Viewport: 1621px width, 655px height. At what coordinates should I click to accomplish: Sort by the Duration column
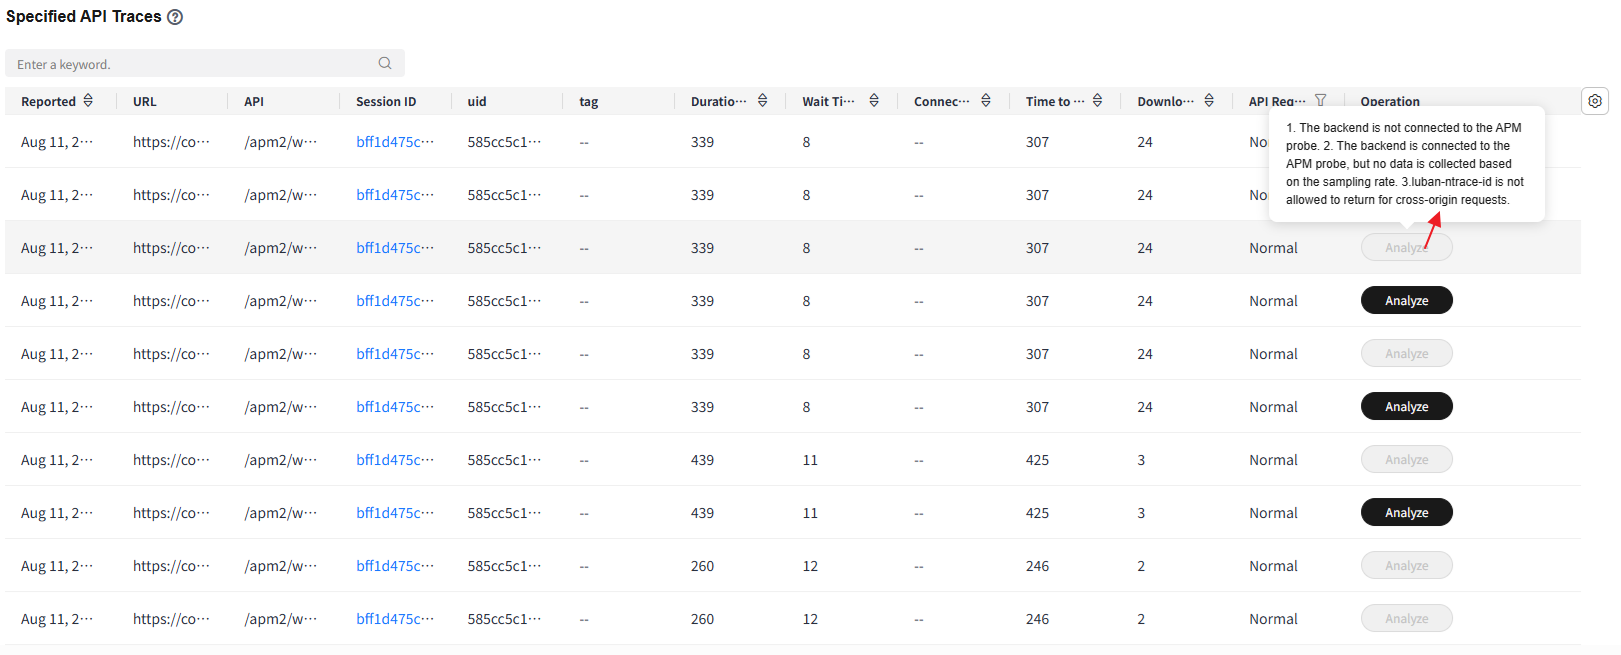click(763, 100)
